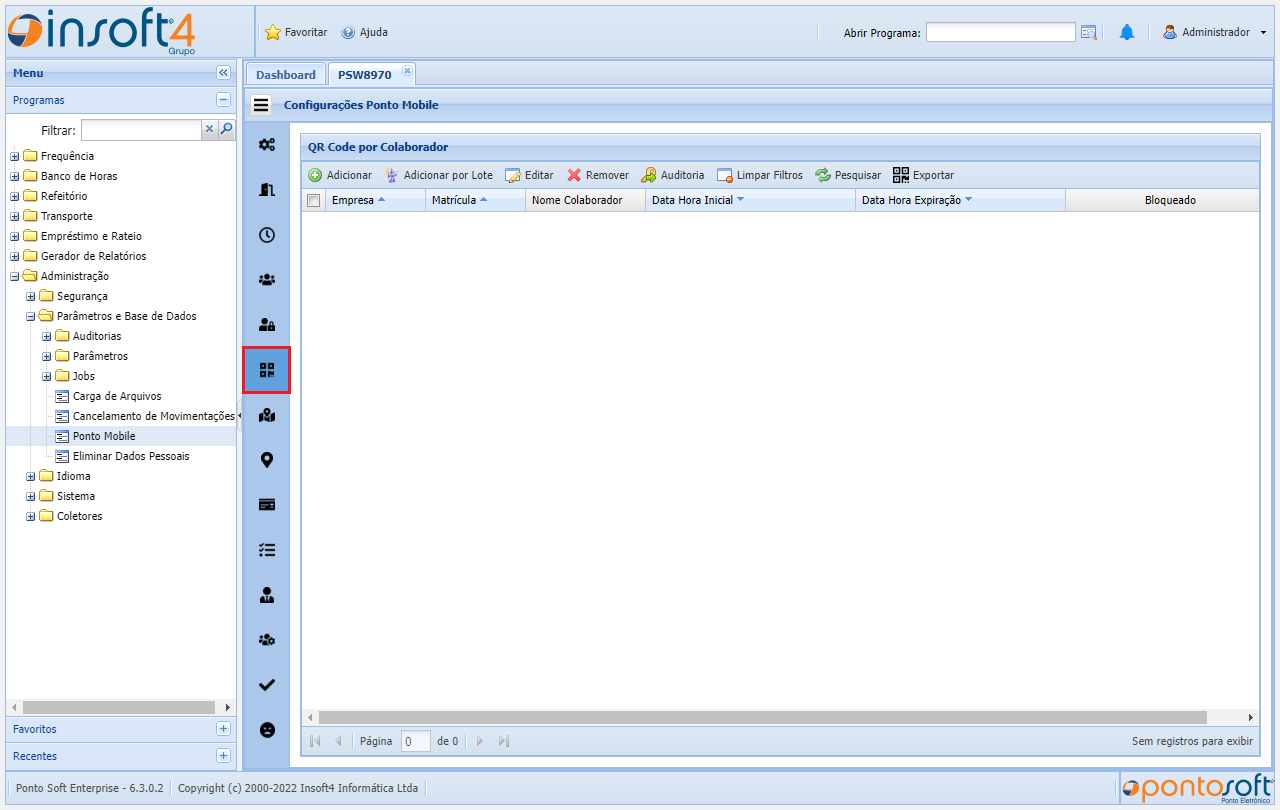Expand the Favoritos panel
Screen dimensions: 1280x810
point(223,729)
